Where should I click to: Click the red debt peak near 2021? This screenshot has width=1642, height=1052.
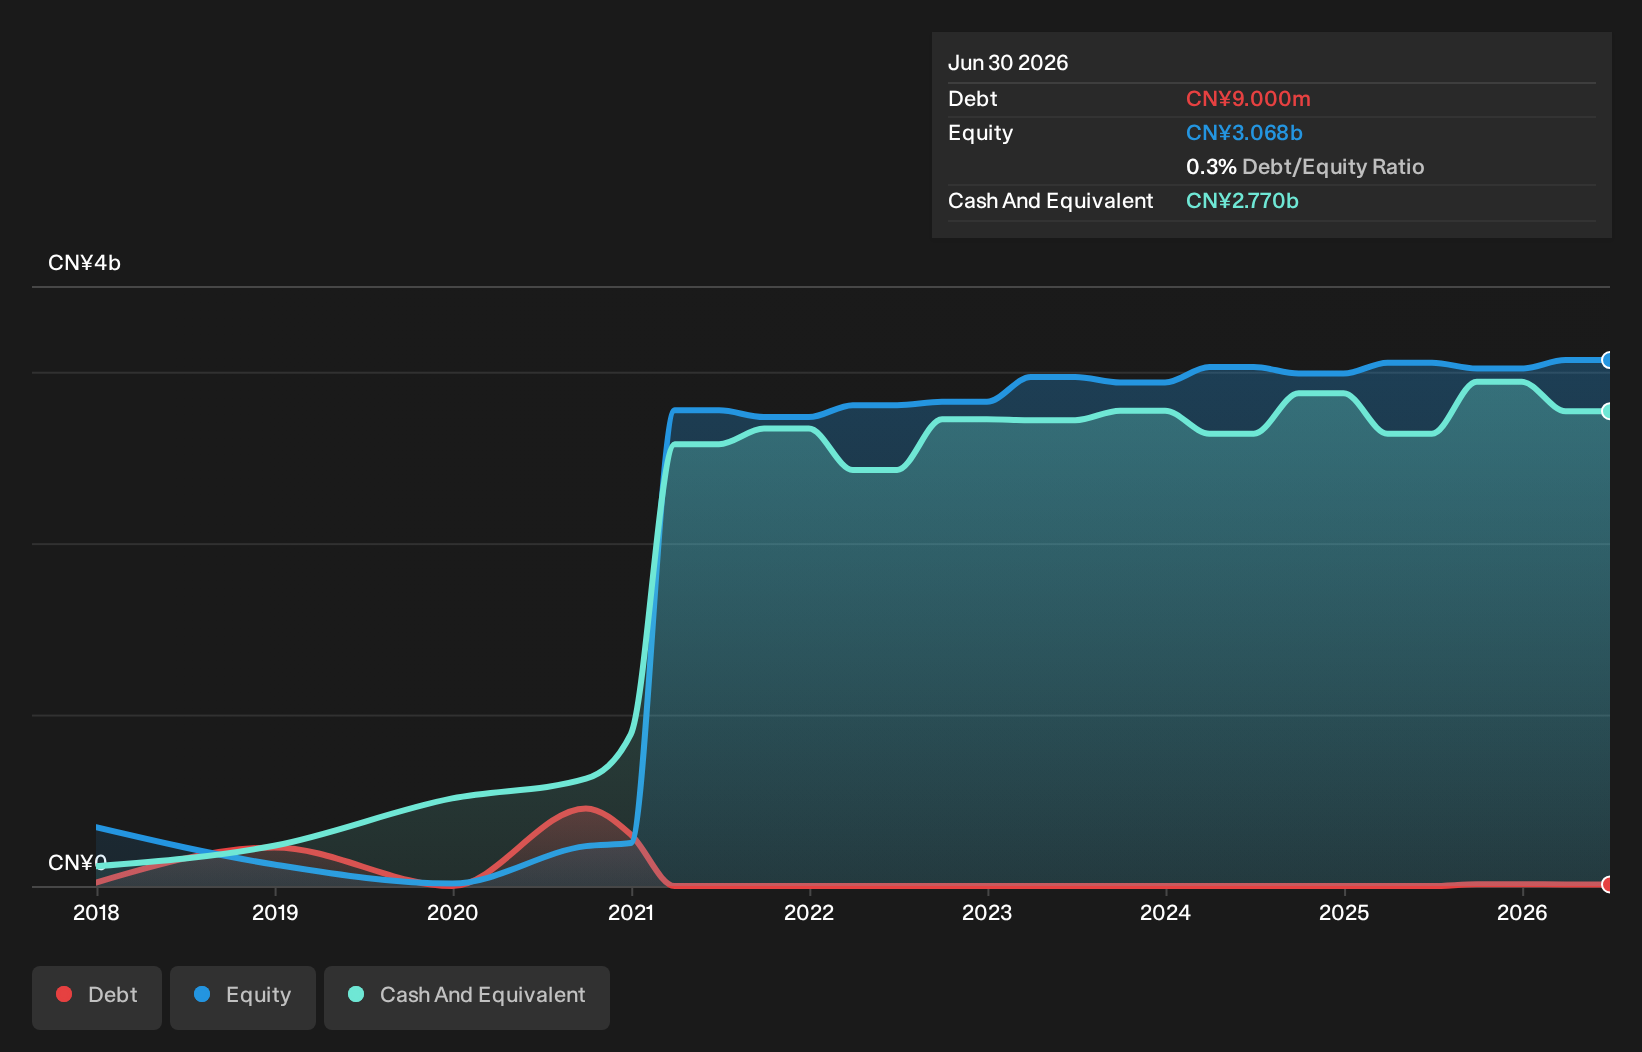tap(584, 808)
